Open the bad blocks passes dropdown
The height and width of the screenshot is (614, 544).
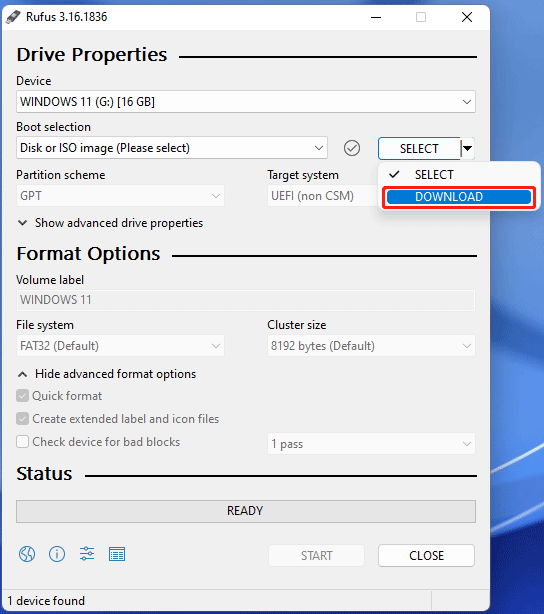point(371,444)
